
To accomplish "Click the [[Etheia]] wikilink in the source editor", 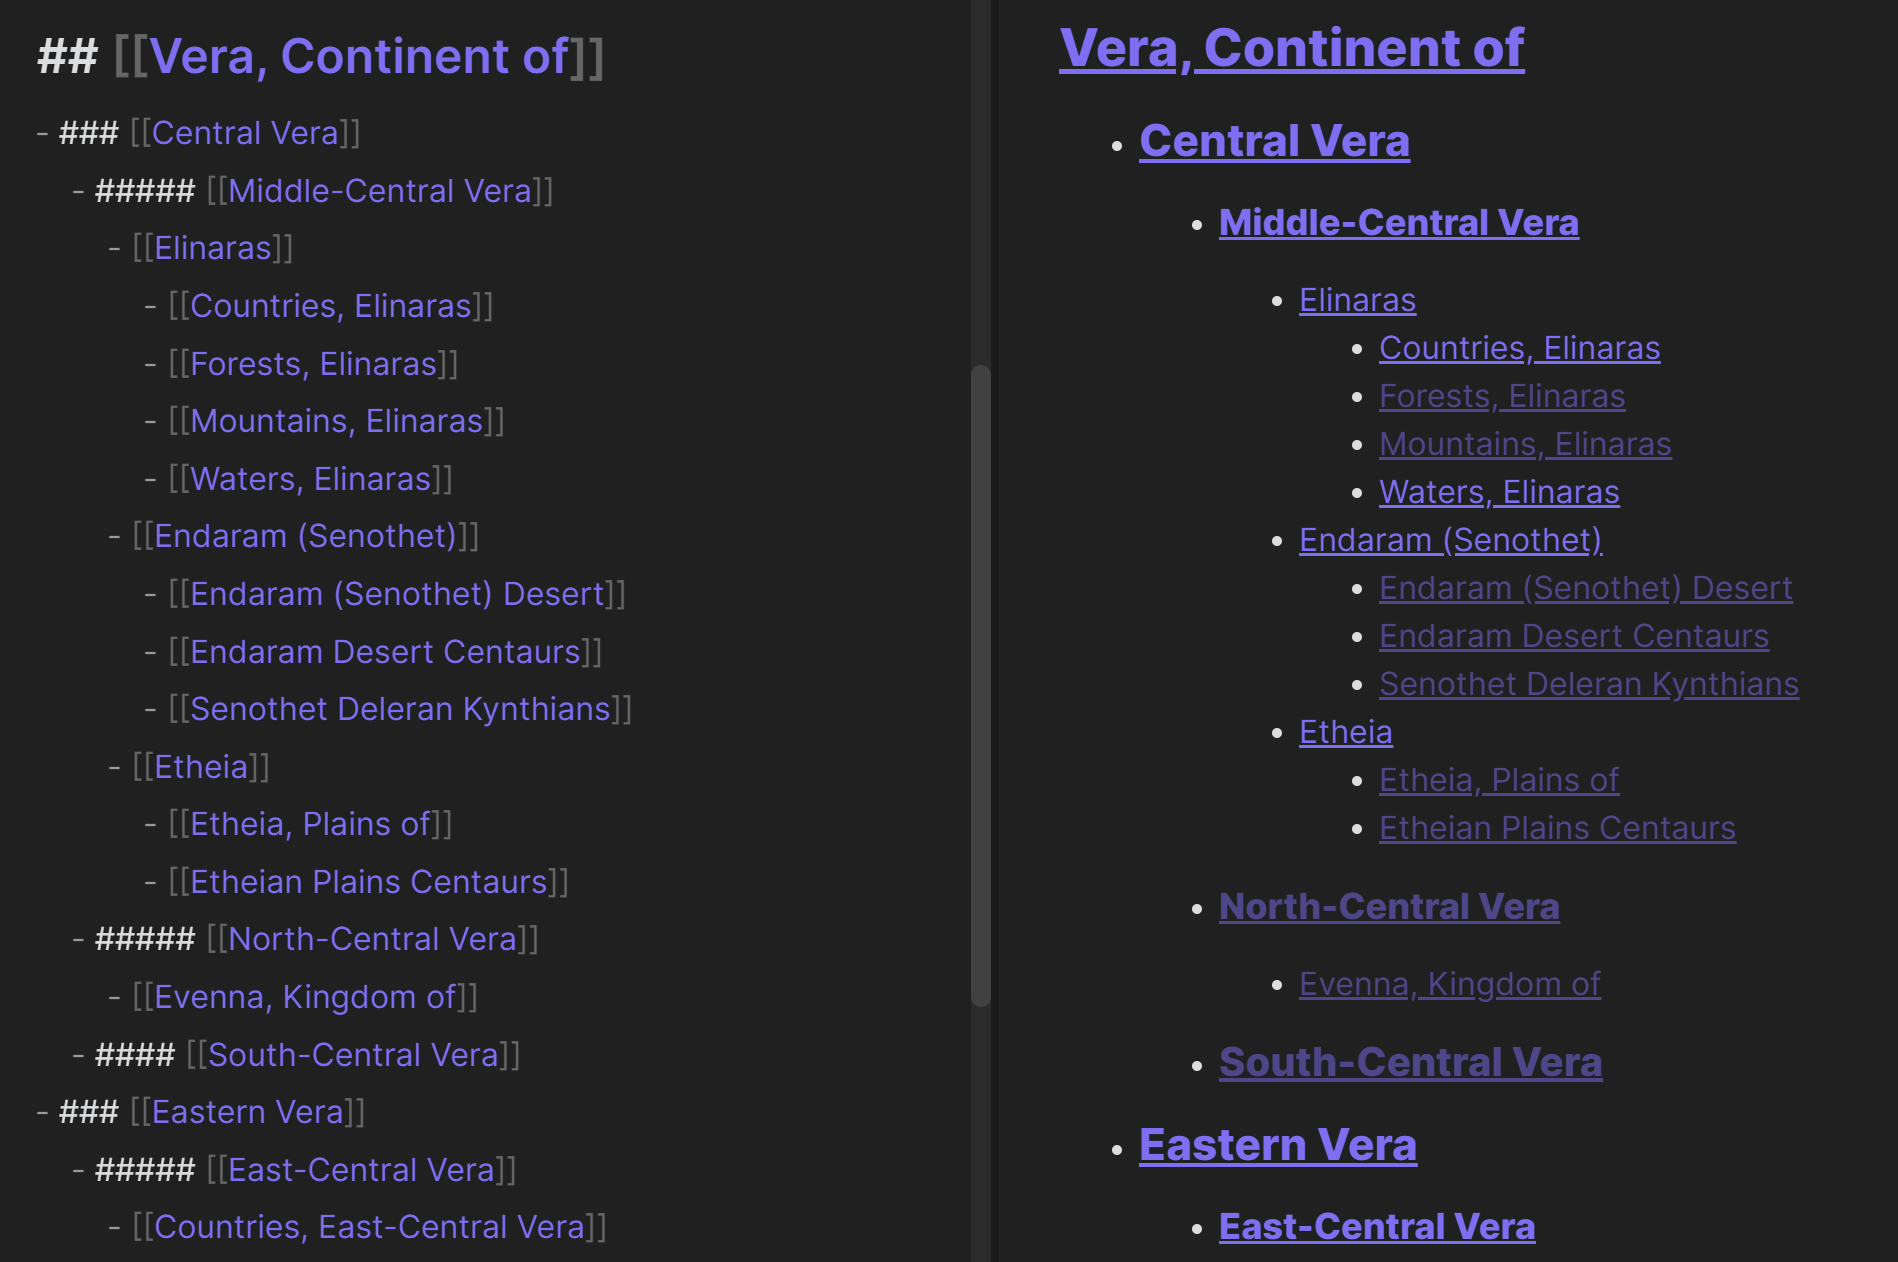I will [201, 767].
